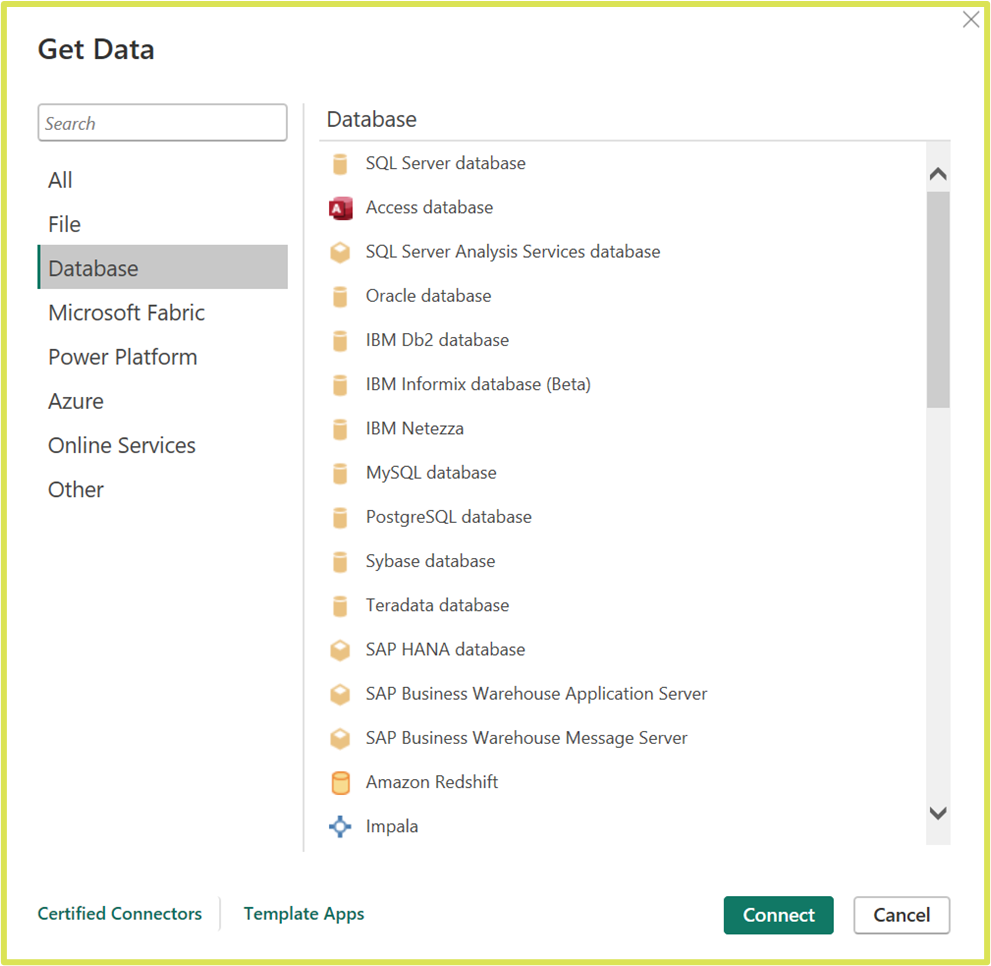991x966 pixels.
Task: Click the PostgreSQL database icon
Action: (340, 518)
